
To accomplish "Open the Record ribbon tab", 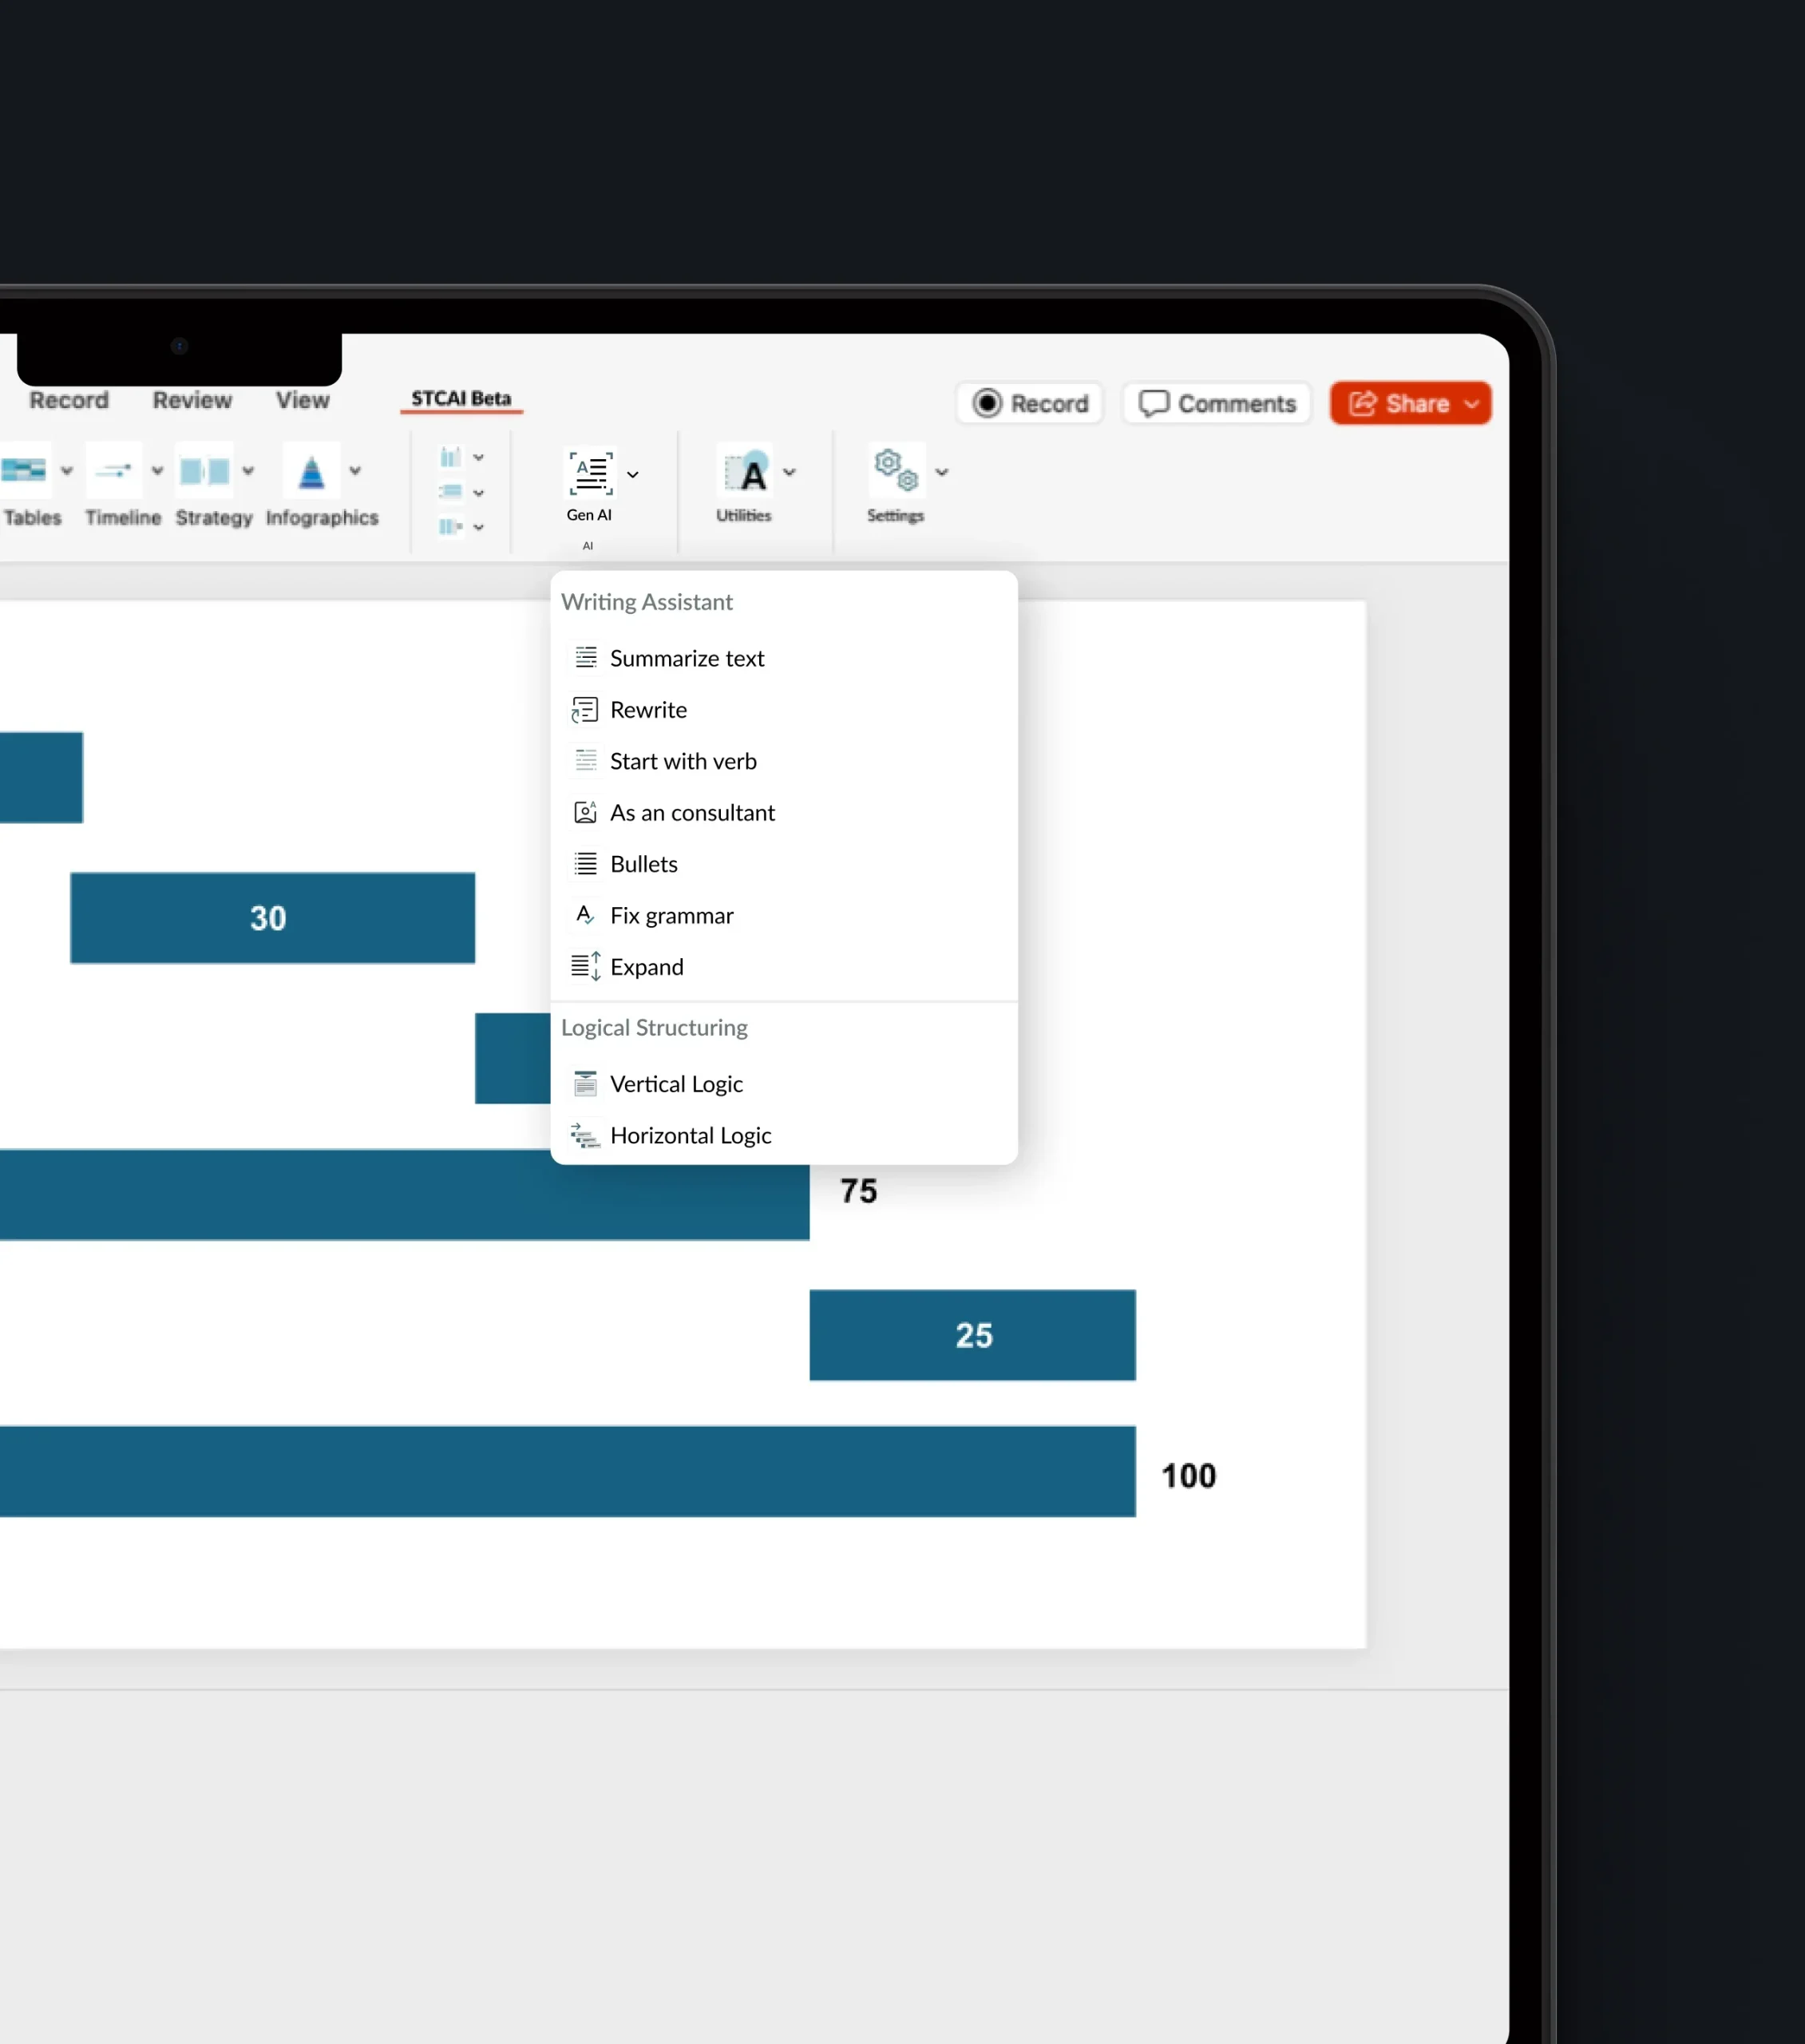I will tap(69, 400).
